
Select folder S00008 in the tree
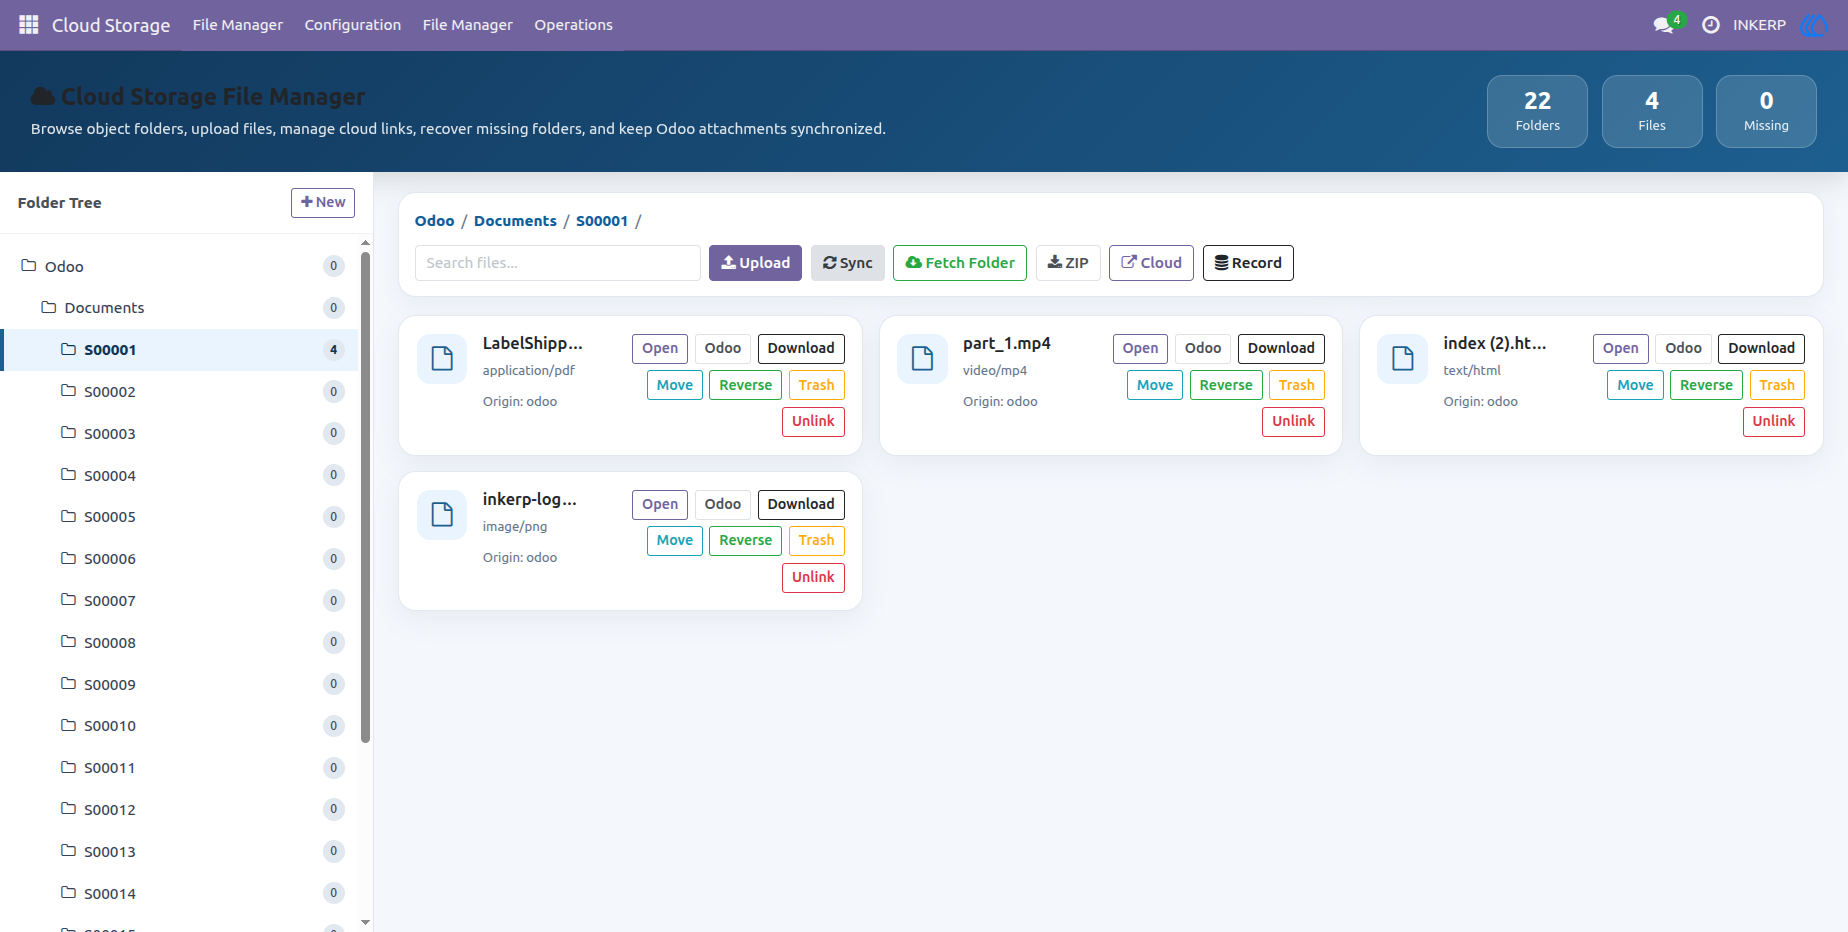(179, 642)
